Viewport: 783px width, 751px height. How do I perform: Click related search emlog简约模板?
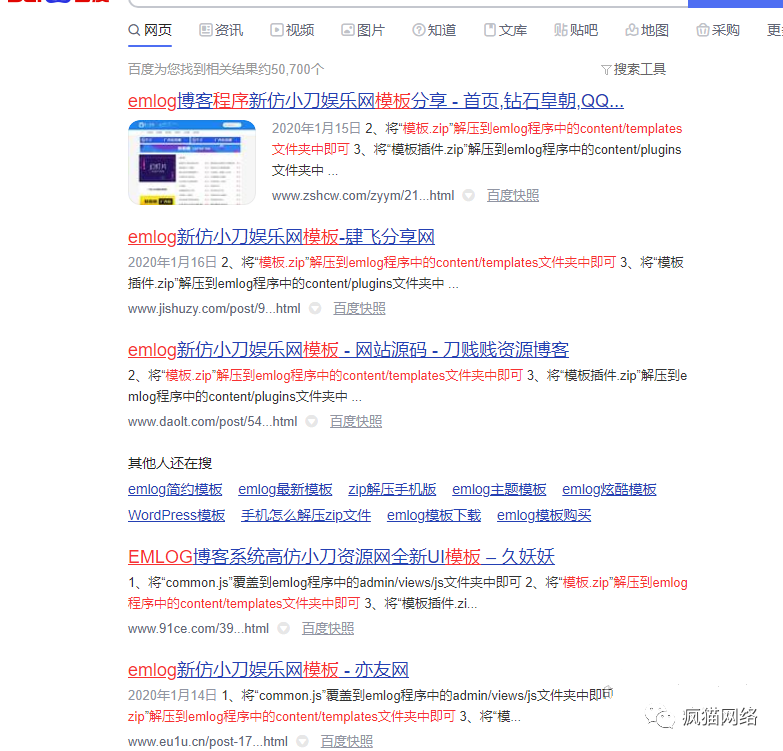175,489
